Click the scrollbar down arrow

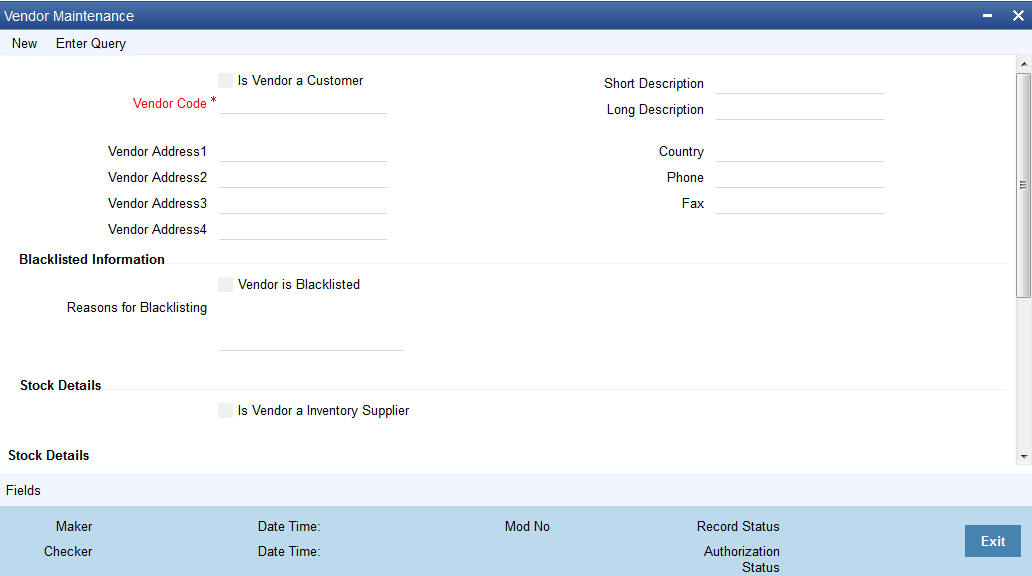point(1023,456)
